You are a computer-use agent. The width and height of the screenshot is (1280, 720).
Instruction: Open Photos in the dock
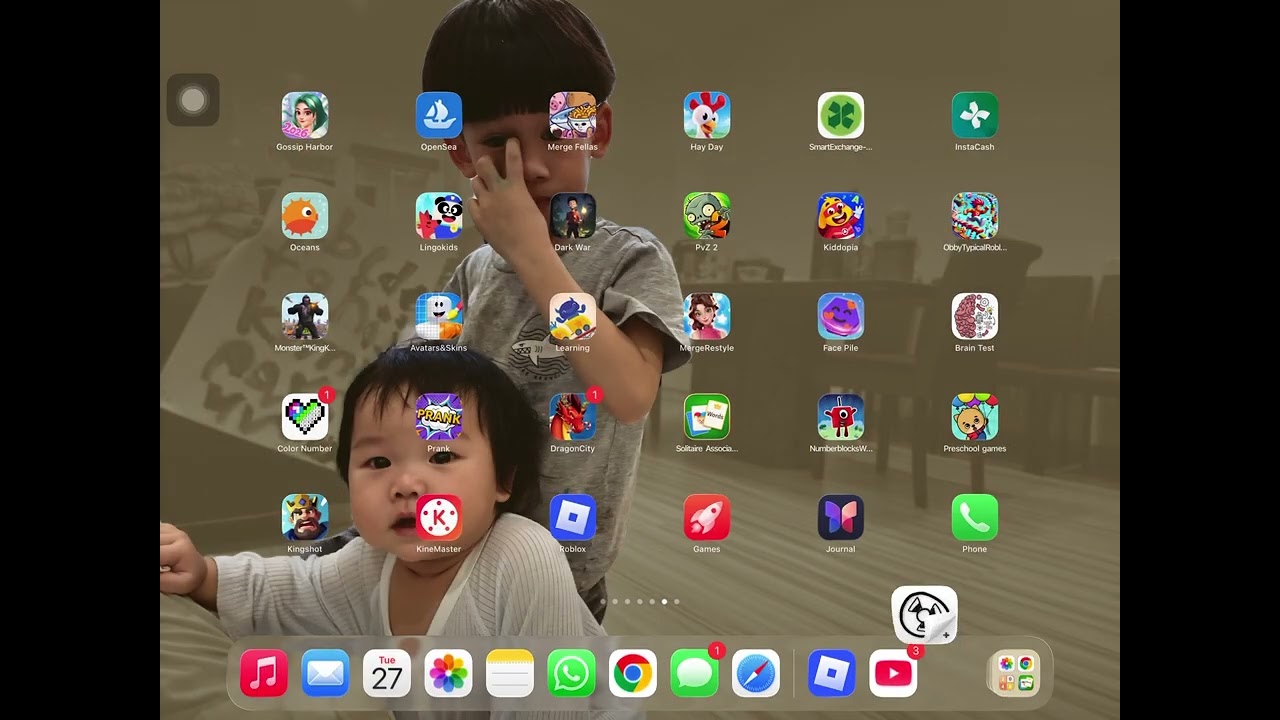click(448, 674)
